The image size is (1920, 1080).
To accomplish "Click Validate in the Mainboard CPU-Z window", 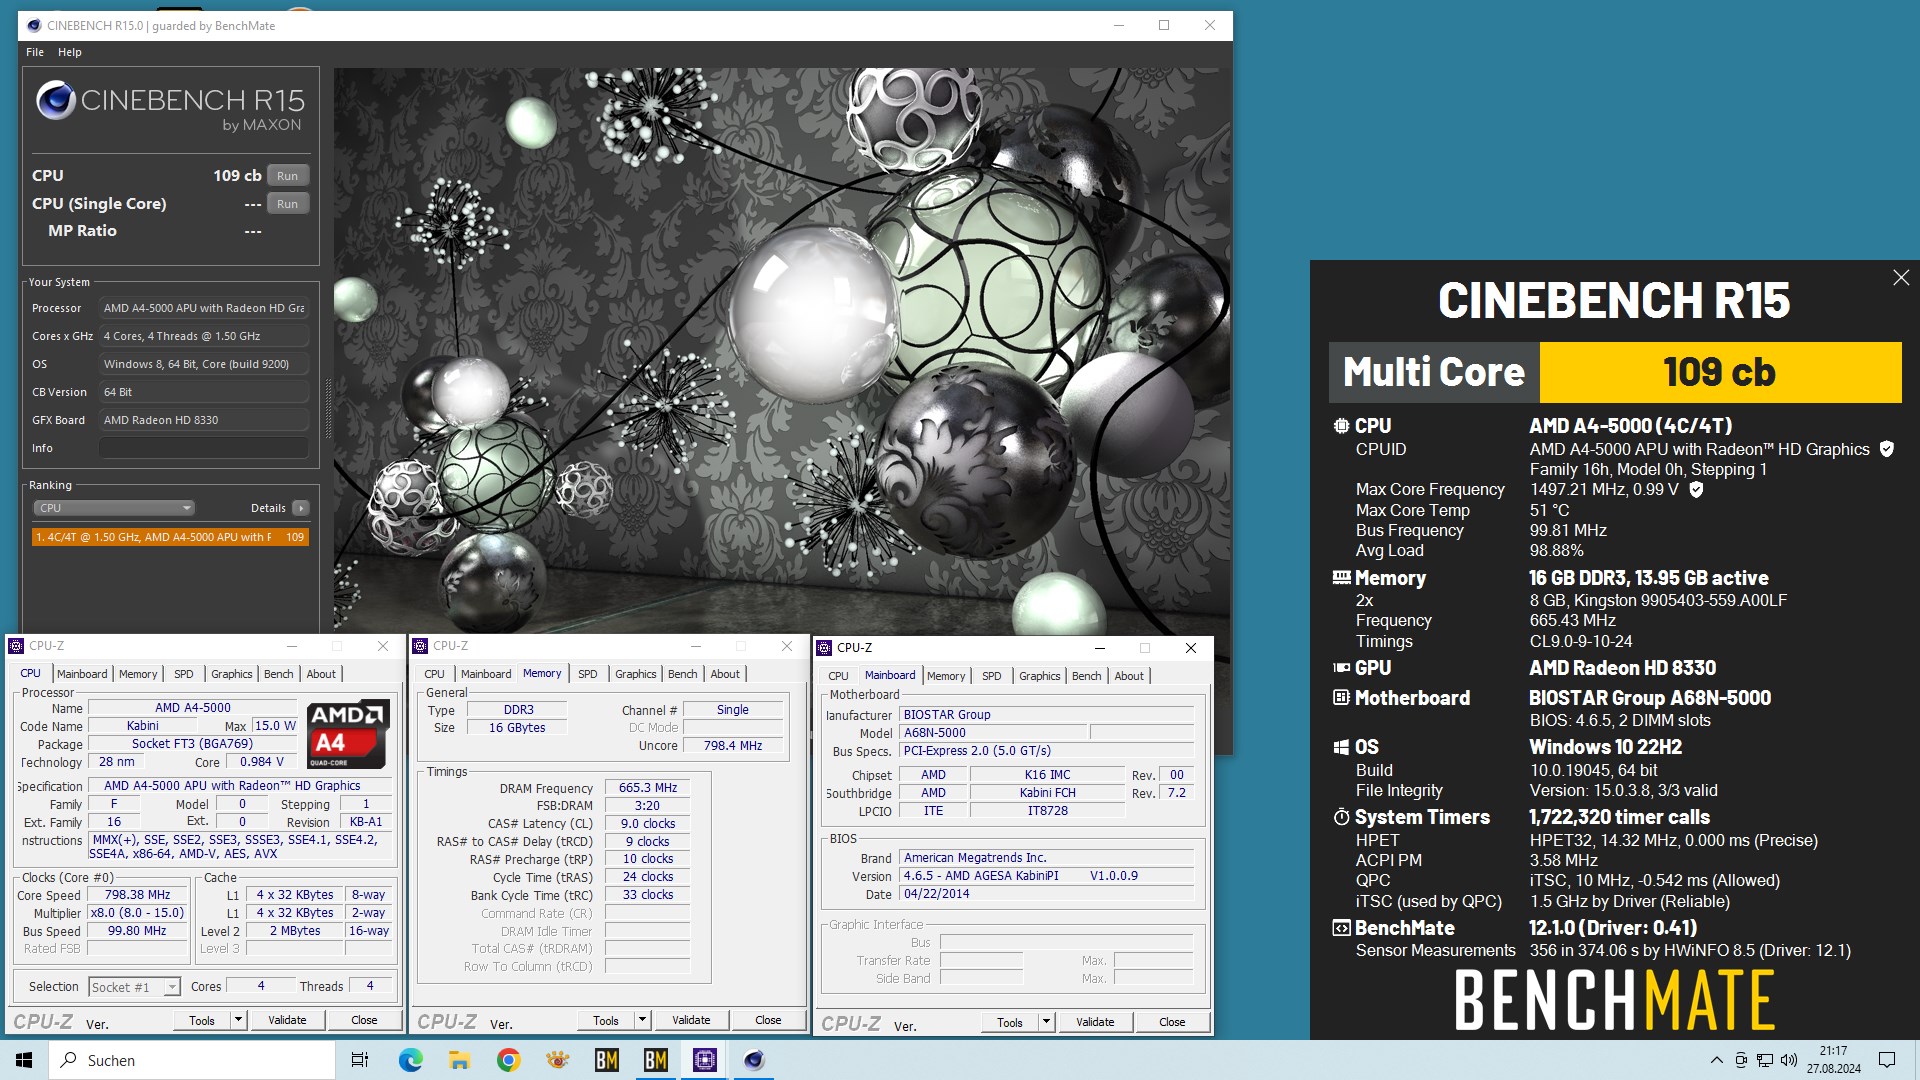I will 1095,1022.
